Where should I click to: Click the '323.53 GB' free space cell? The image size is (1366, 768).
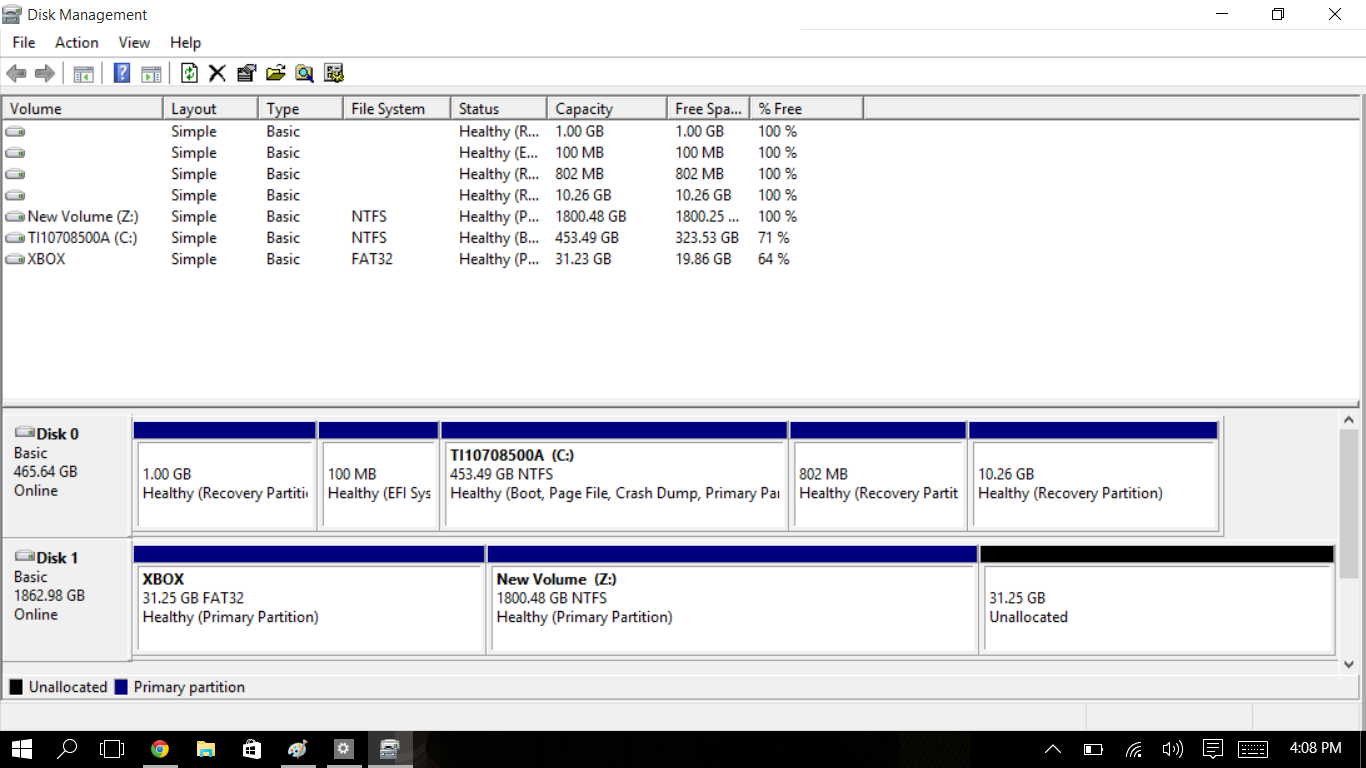click(x=707, y=238)
